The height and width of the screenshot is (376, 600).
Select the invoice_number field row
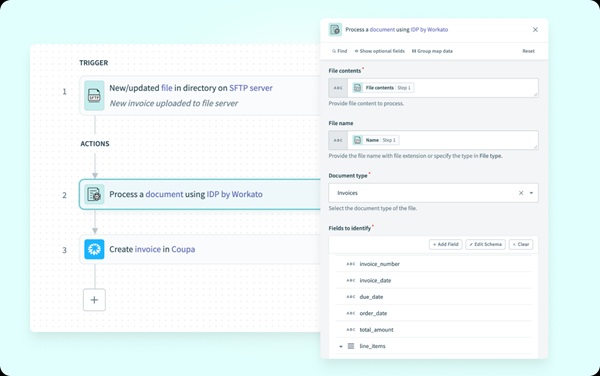[x=434, y=264]
